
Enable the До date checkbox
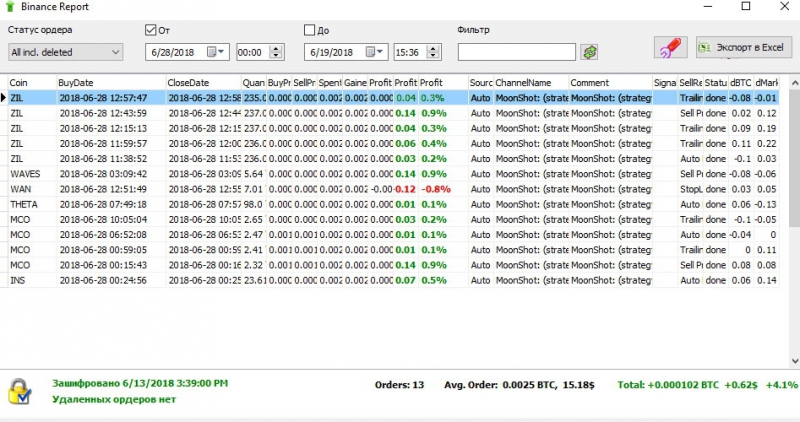click(x=309, y=30)
